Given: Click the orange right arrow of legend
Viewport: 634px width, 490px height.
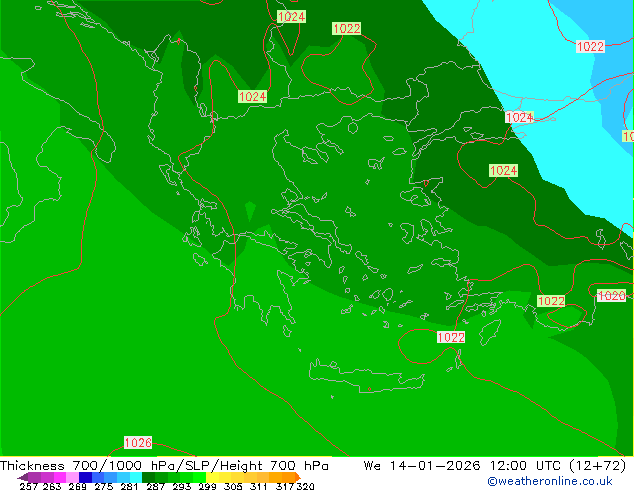Looking at the screenshot, I should click(x=298, y=477).
